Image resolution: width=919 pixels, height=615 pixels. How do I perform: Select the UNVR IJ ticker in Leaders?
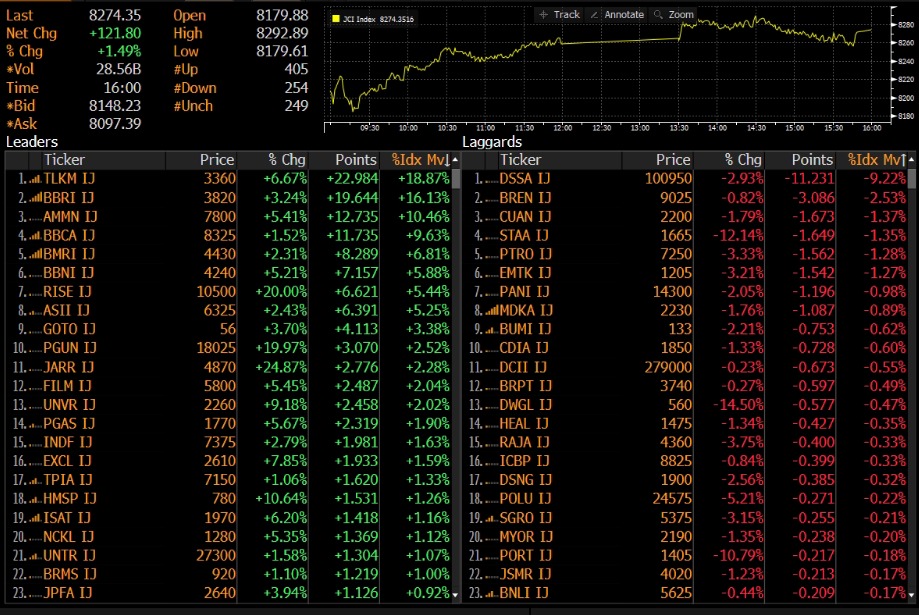(x=69, y=405)
